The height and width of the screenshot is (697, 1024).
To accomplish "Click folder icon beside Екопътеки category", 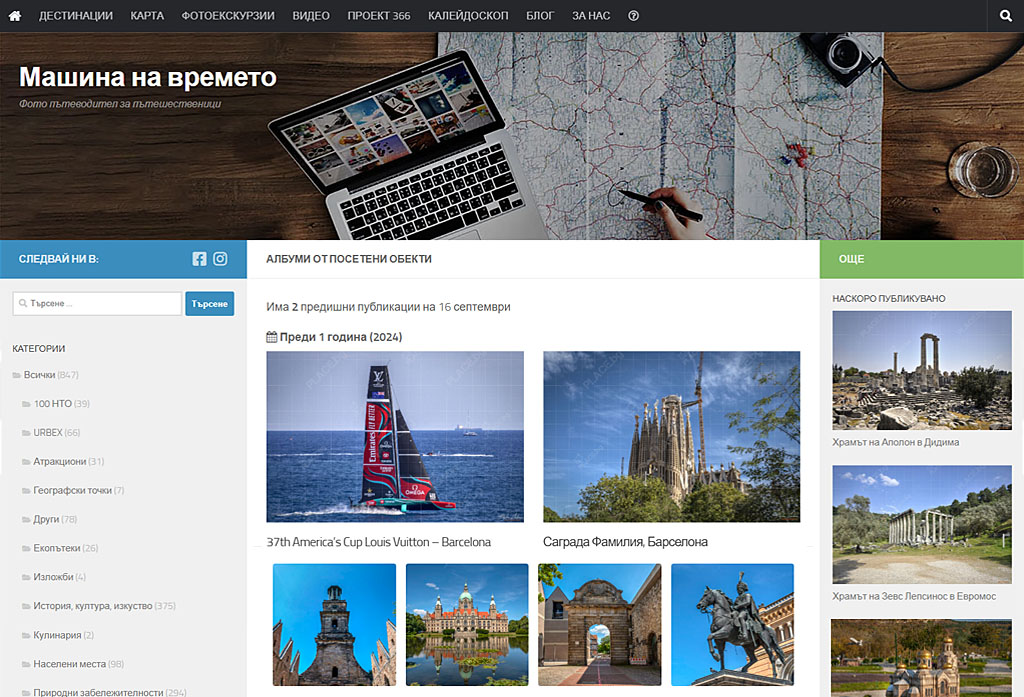I will point(26,549).
